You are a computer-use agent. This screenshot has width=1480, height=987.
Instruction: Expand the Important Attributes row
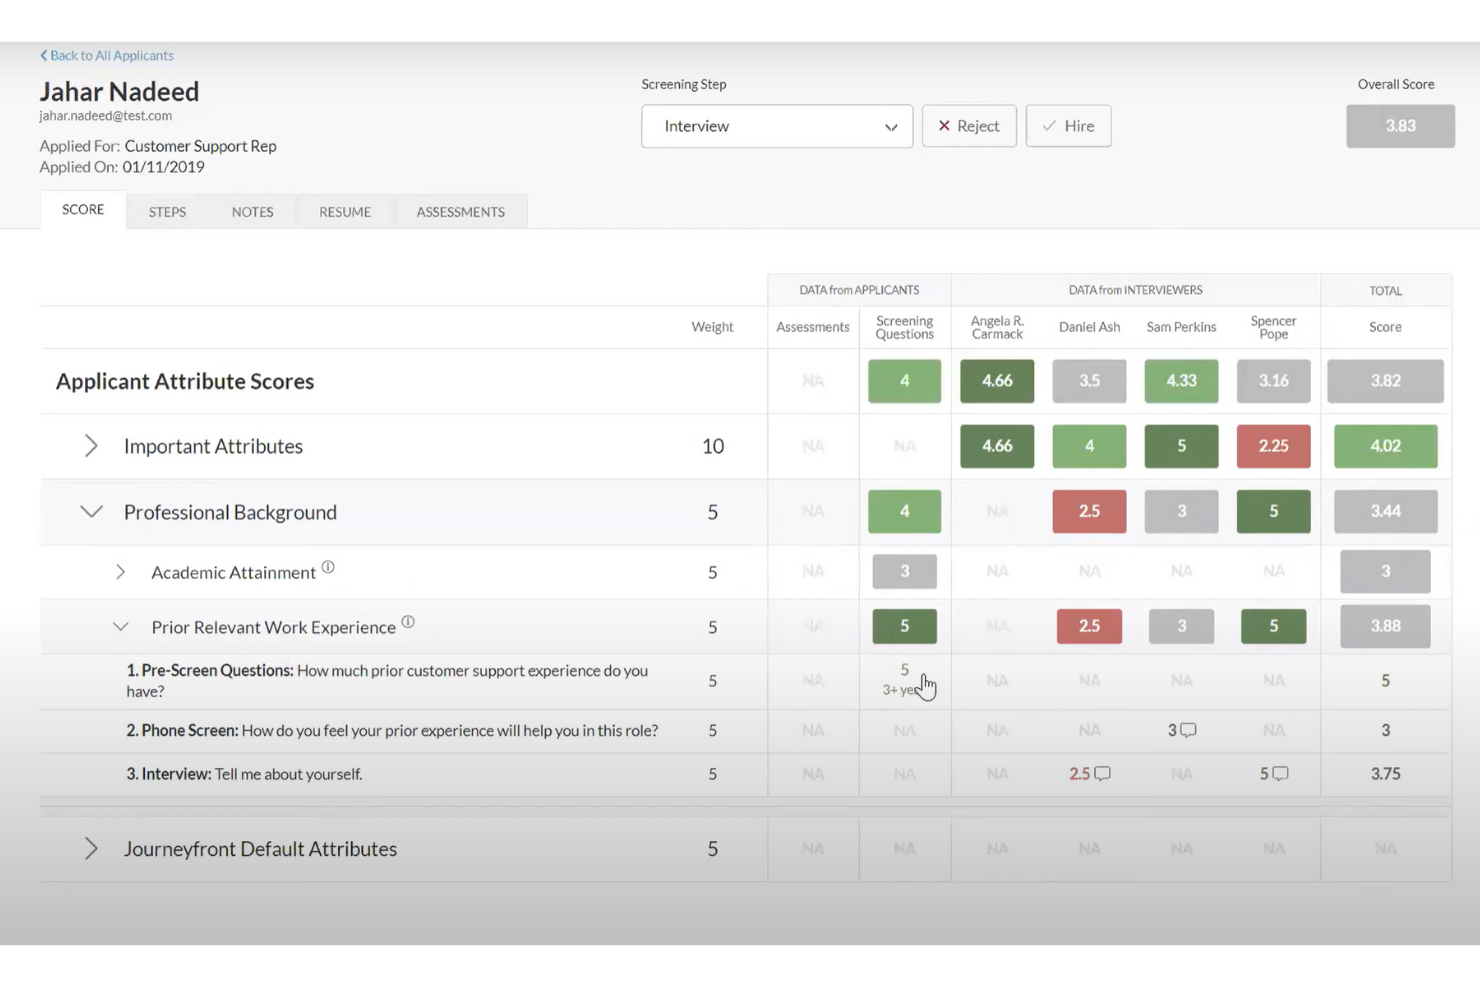click(x=91, y=446)
